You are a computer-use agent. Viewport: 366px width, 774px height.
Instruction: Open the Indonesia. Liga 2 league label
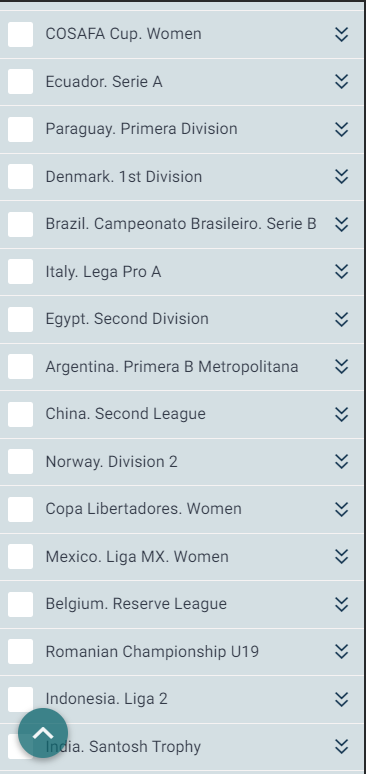coord(106,699)
